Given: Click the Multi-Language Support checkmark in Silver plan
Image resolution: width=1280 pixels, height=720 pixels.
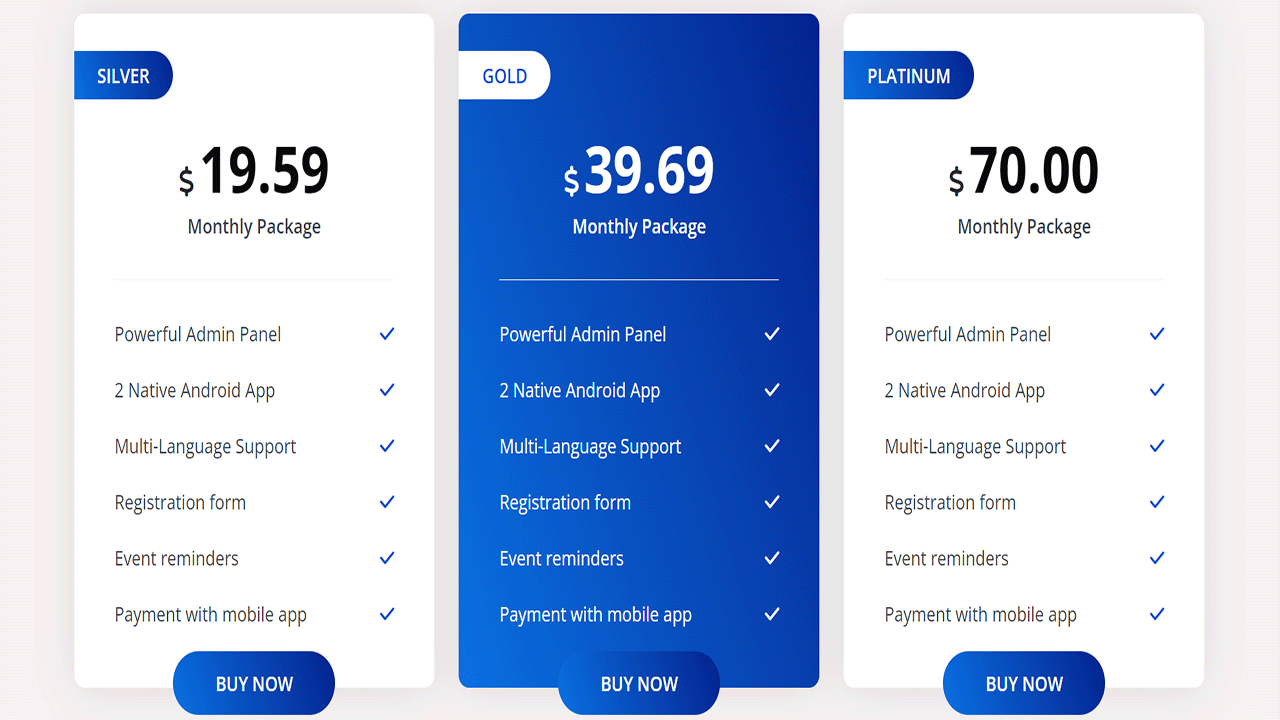Looking at the screenshot, I should click(x=386, y=446).
